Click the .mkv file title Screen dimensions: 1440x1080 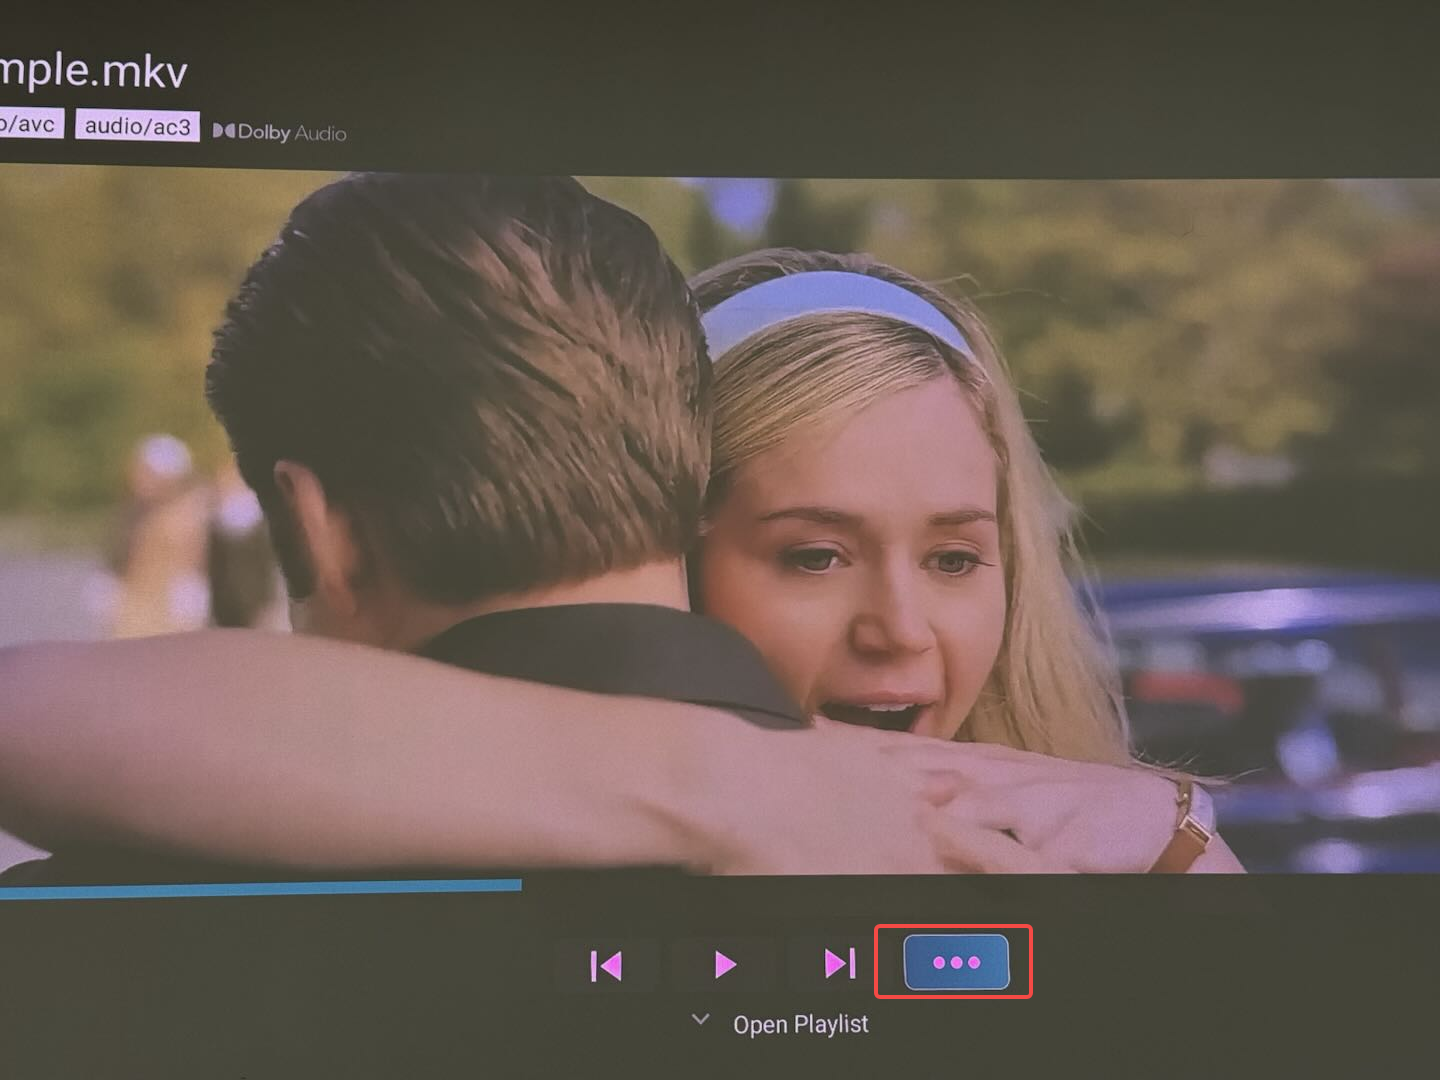pos(93,70)
